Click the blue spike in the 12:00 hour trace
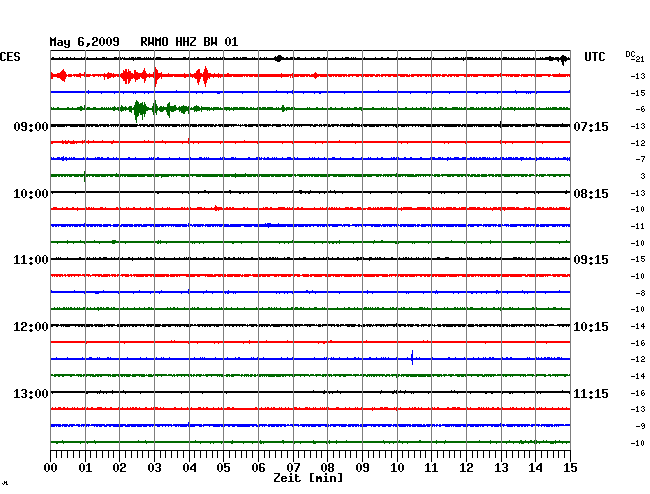The image size is (650, 494). pos(412,358)
